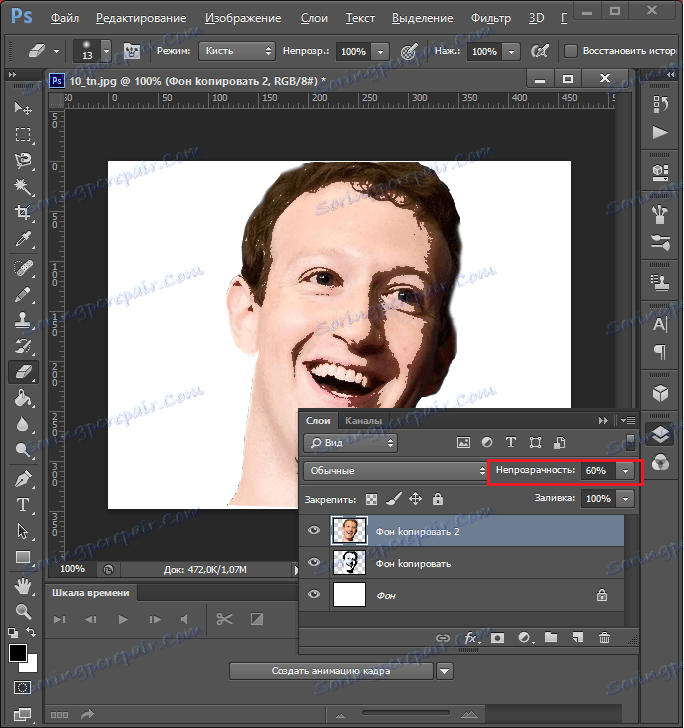The image size is (684, 728).
Task: Select the Eraser tool in the toolbox
Action: 23,372
